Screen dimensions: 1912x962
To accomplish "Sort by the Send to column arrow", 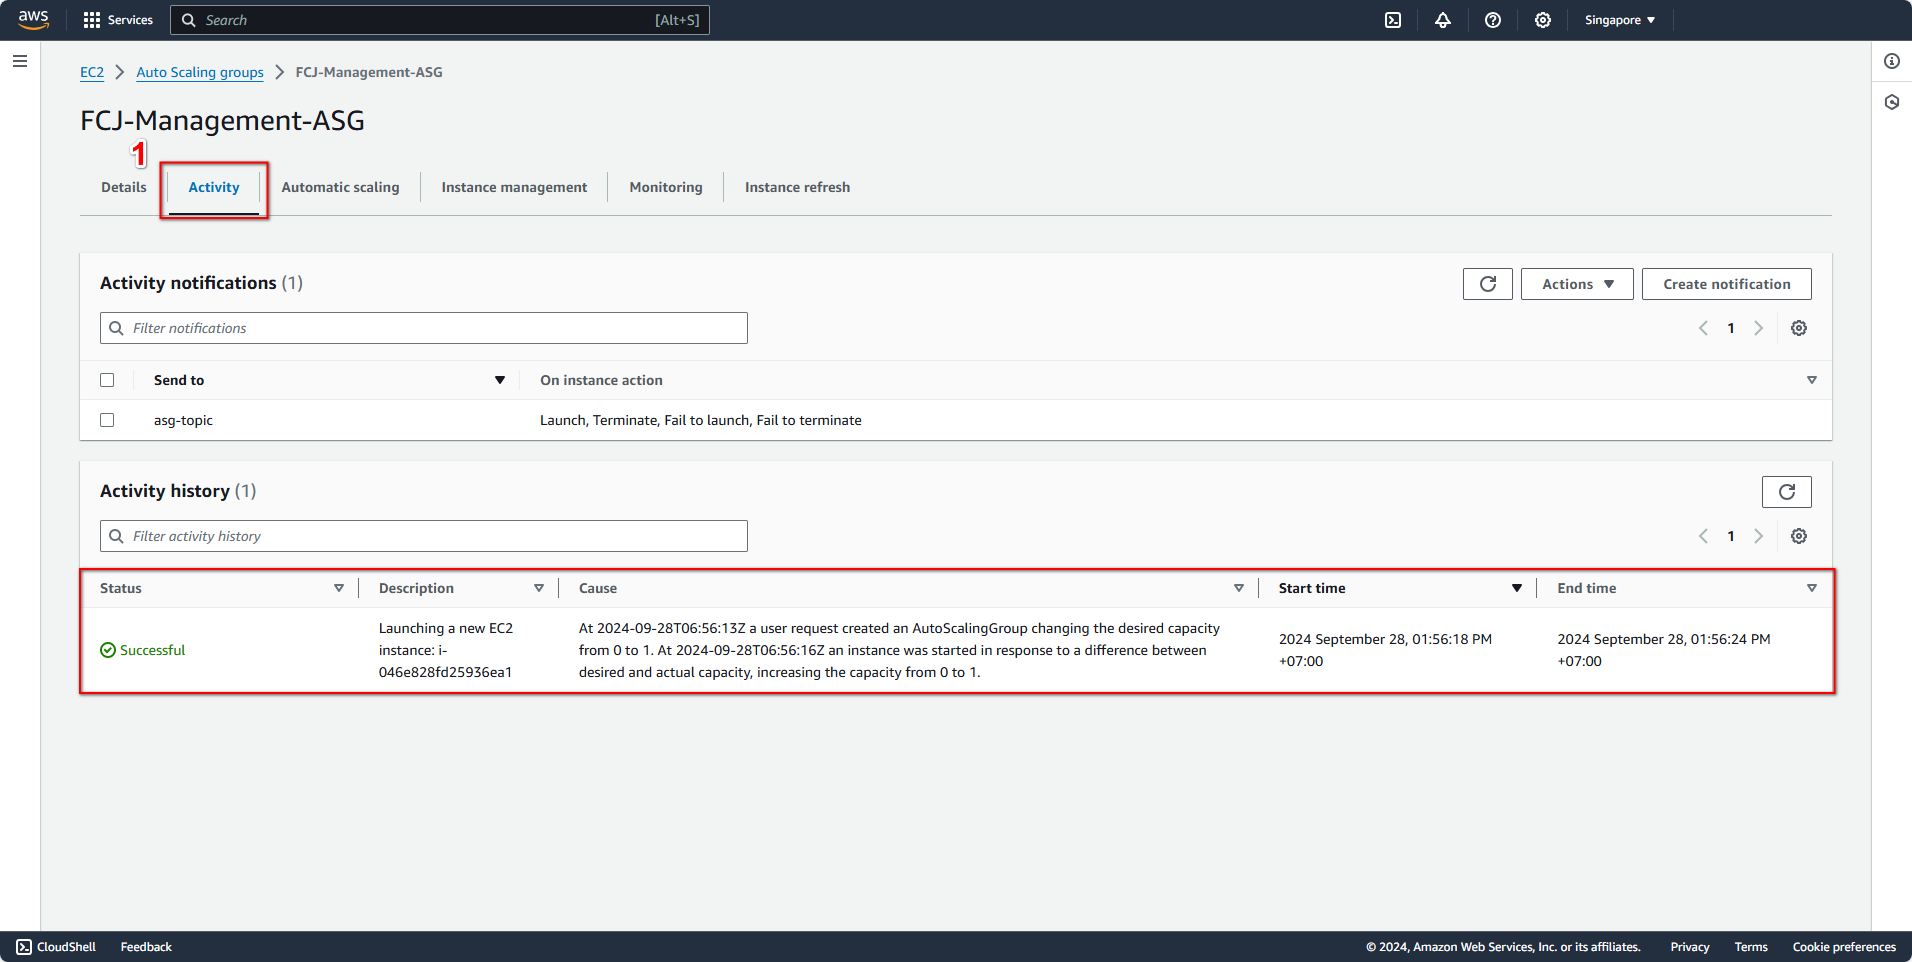I will [x=500, y=380].
